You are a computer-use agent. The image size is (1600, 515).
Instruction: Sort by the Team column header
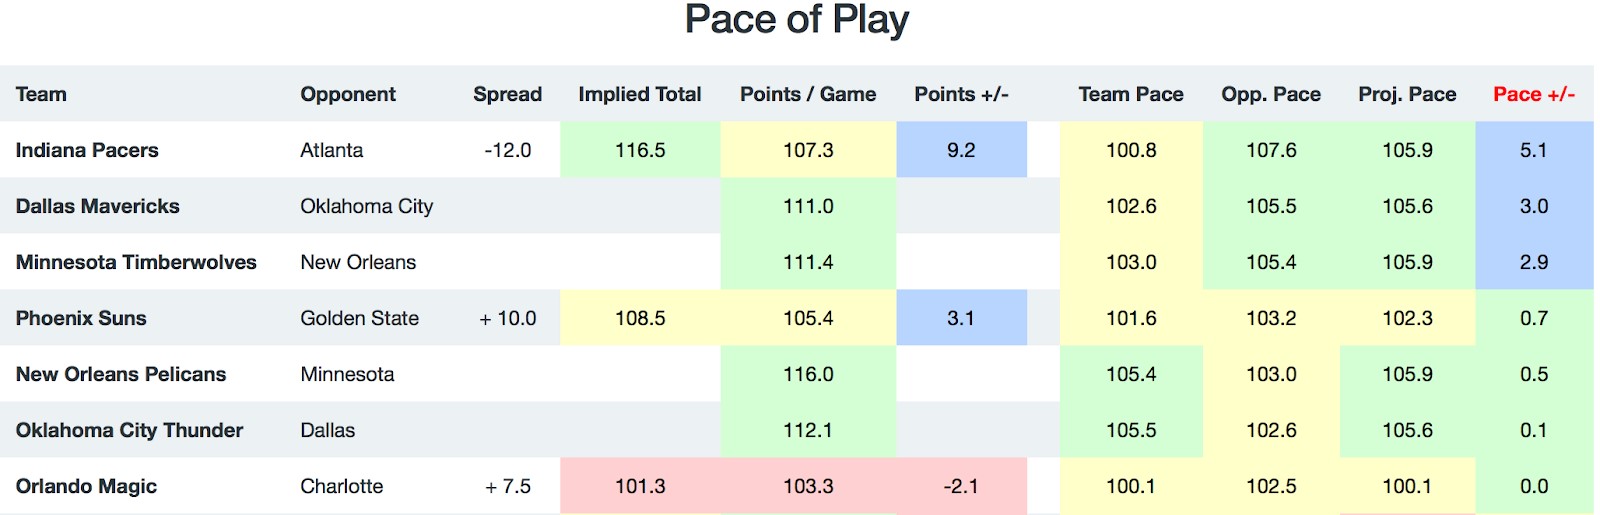pos(41,94)
